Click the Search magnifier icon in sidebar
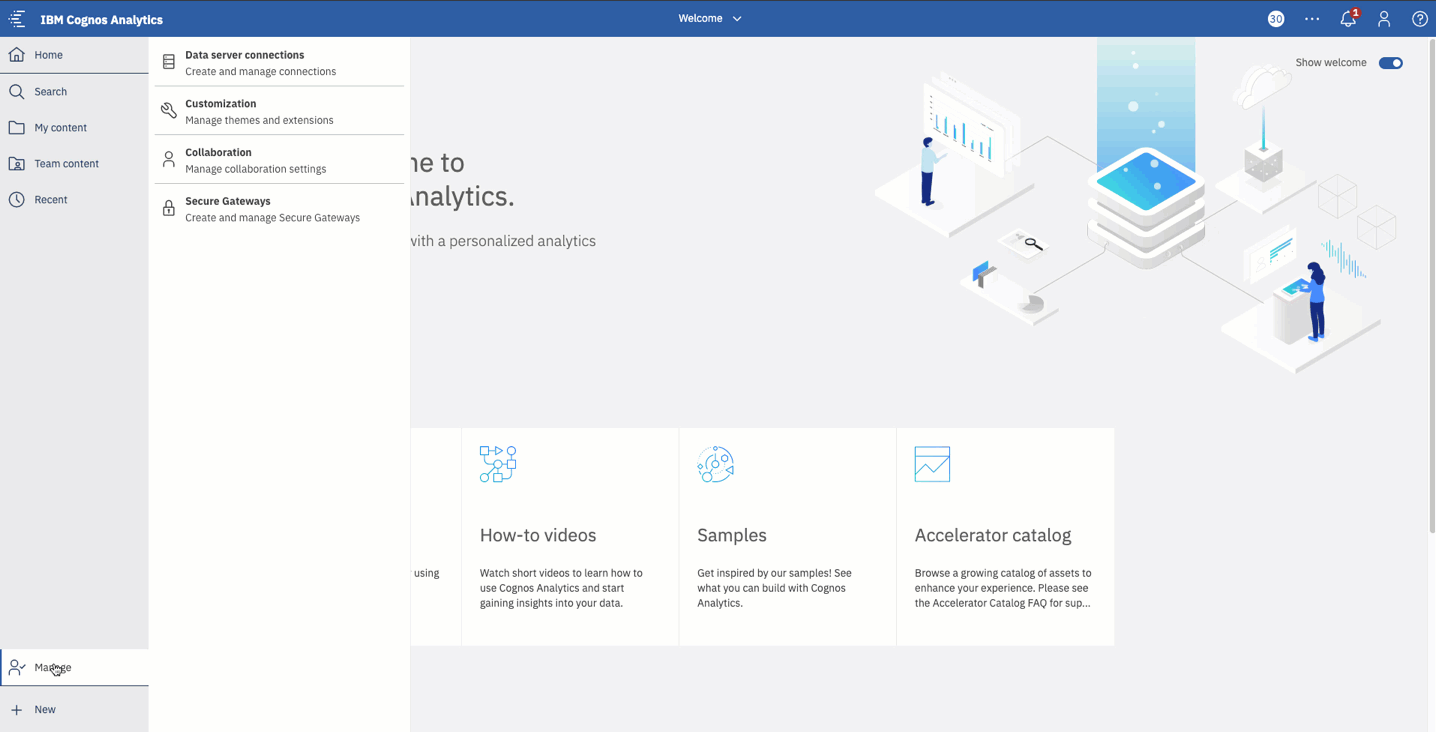Image resolution: width=1436 pixels, height=732 pixels. (17, 91)
